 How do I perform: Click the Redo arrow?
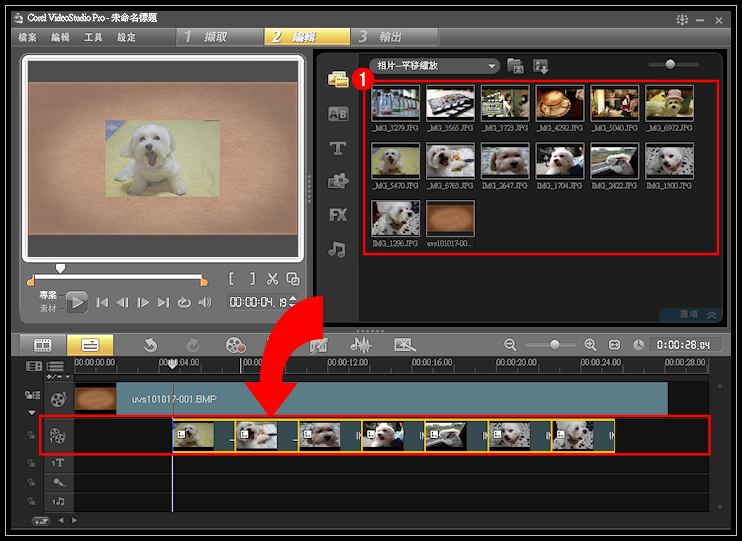[193, 345]
